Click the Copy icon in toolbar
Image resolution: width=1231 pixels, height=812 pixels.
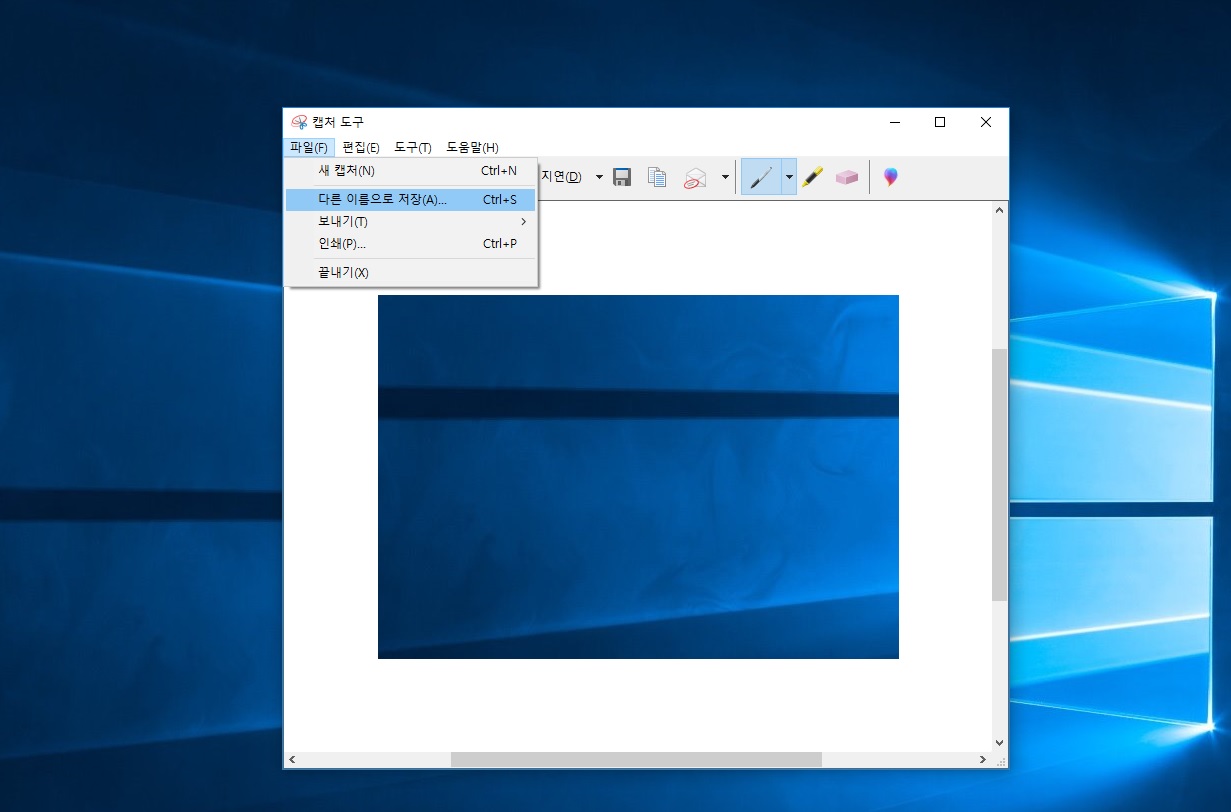click(x=657, y=177)
